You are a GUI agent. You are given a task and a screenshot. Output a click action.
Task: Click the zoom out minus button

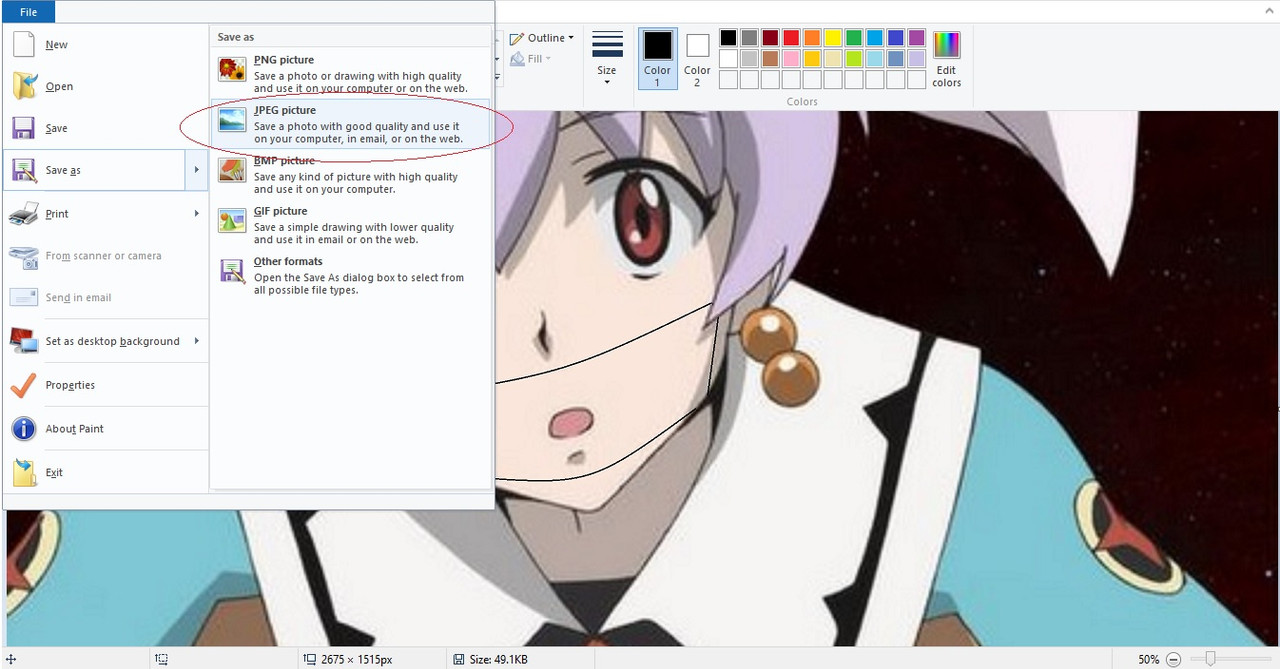[x=1174, y=660]
